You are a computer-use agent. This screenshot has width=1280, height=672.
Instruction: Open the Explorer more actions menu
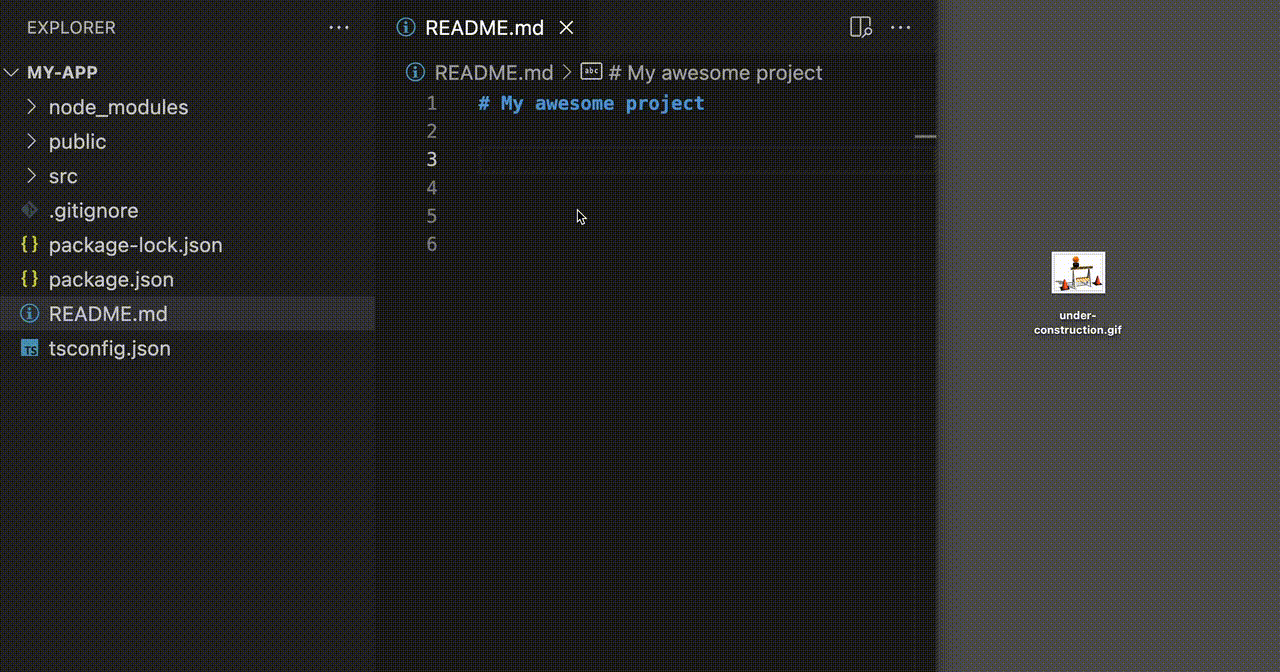pos(339,27)
